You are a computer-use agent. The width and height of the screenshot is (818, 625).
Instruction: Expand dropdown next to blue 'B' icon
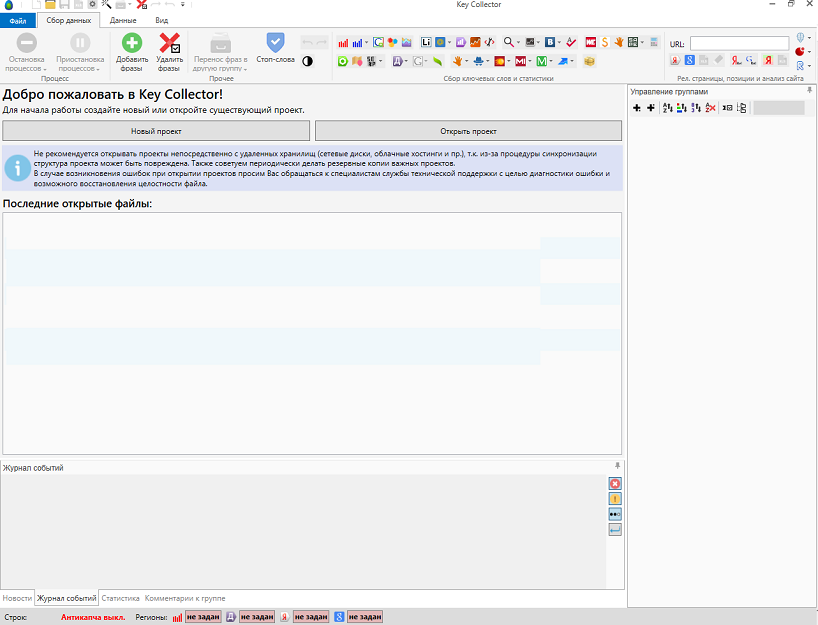559,43
